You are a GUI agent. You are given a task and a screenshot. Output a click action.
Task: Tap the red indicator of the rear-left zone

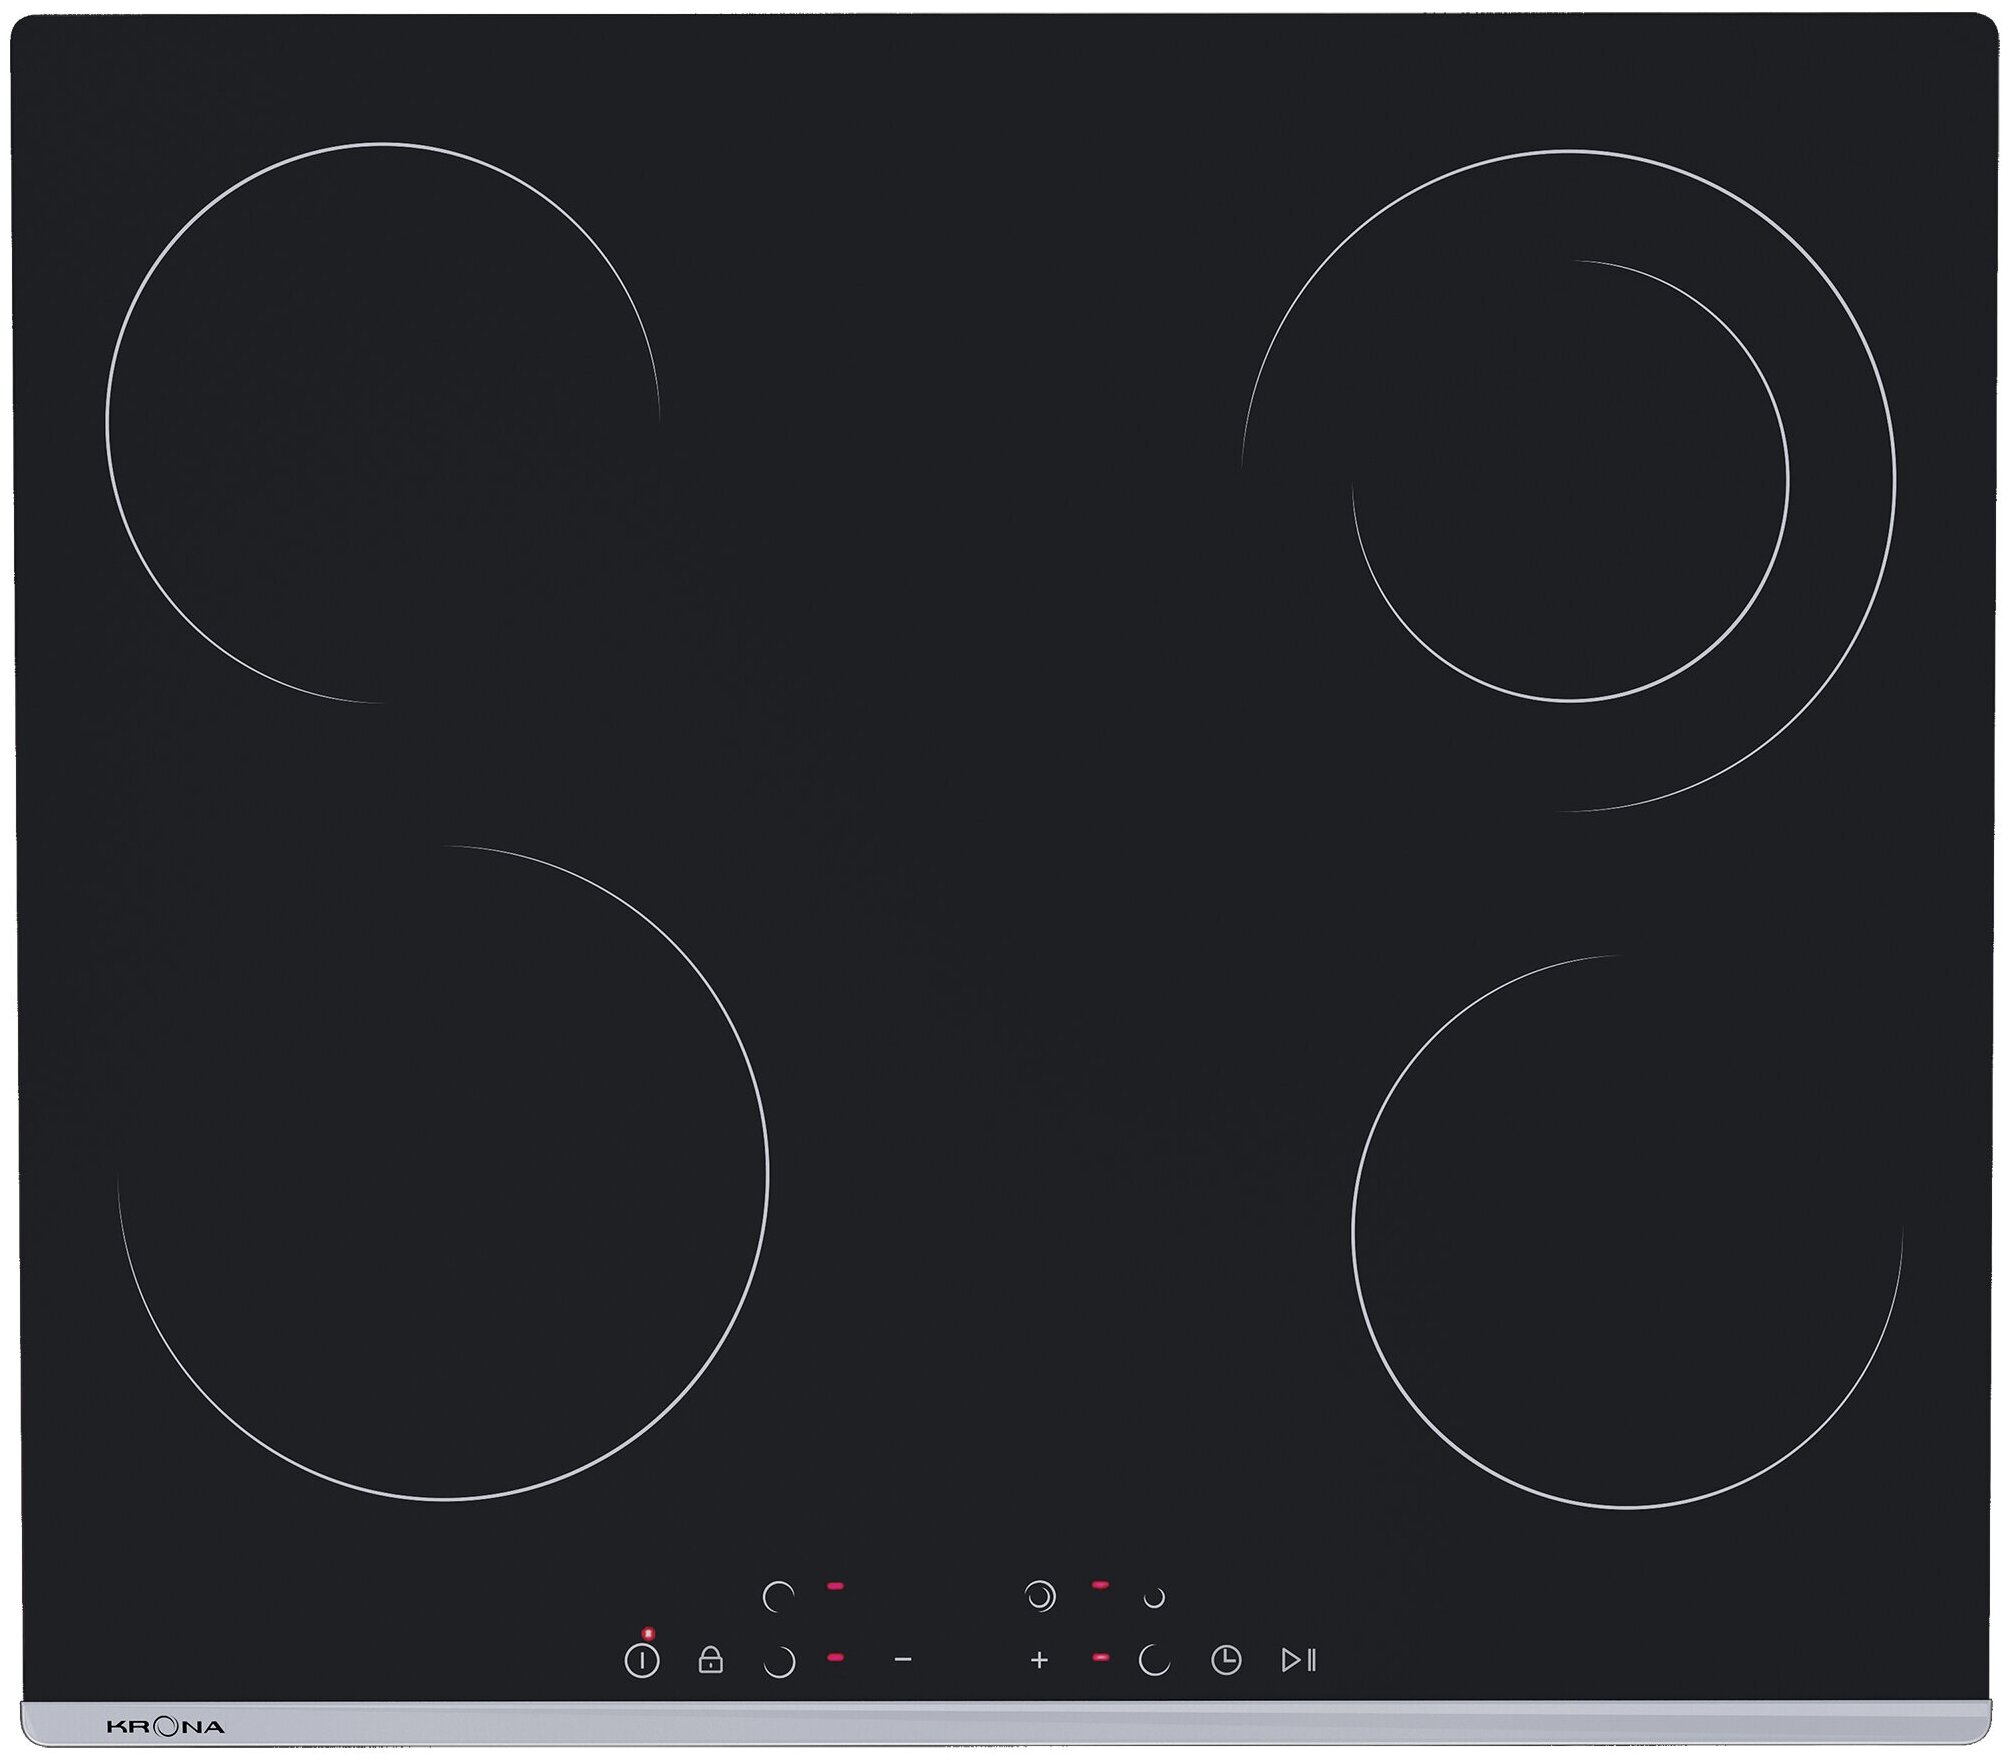835,1585
